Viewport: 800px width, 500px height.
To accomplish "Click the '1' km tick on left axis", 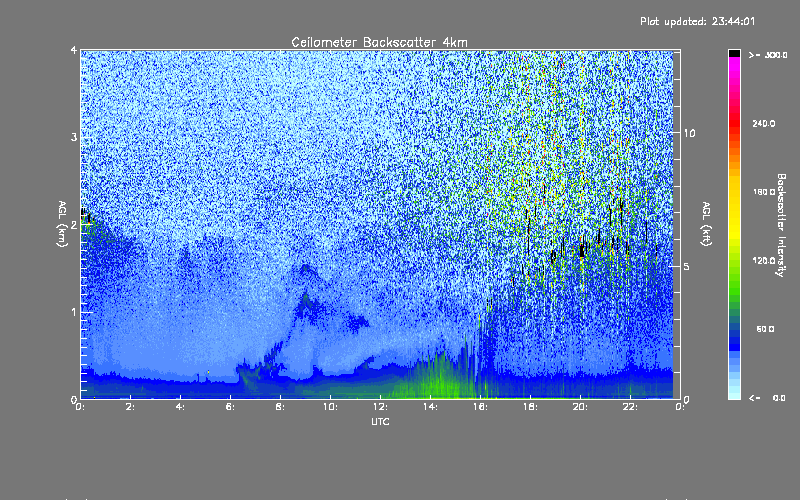I will 74,312.
